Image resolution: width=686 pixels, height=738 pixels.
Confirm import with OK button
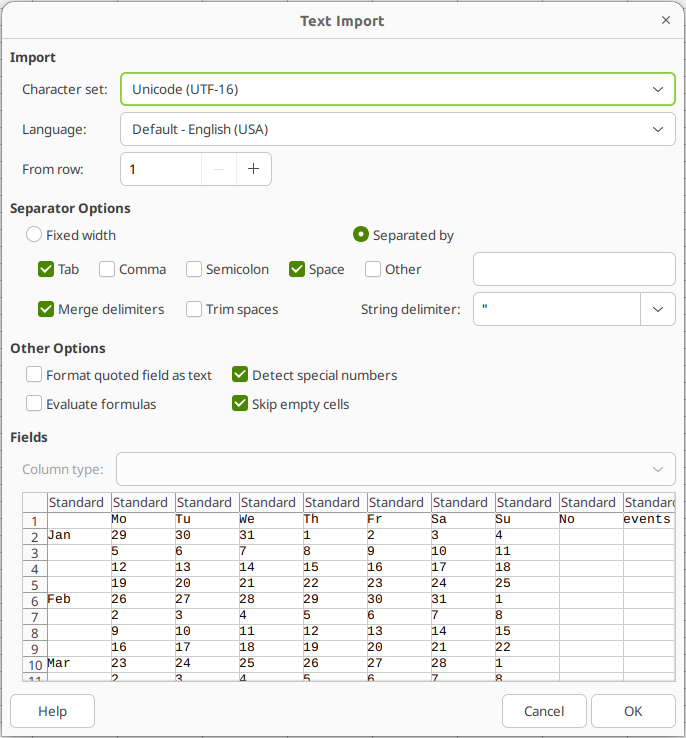(633, 711)
